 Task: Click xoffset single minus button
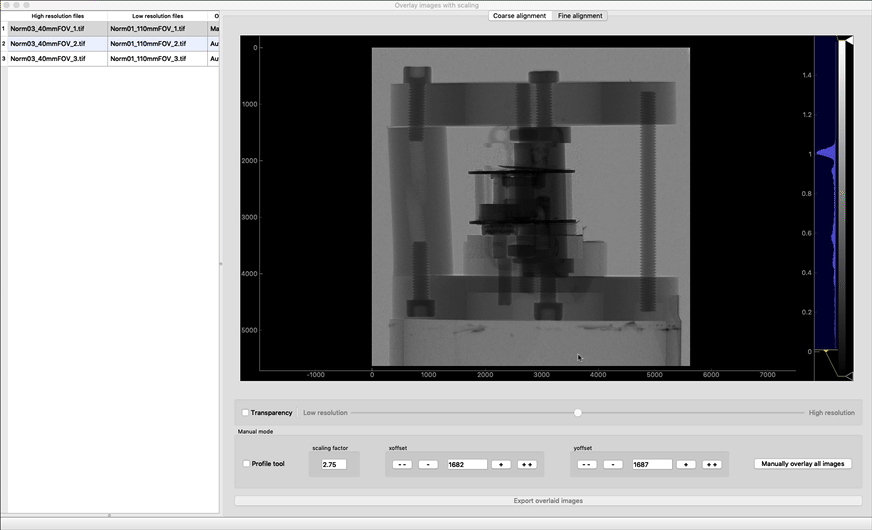[x=428, y=464]
